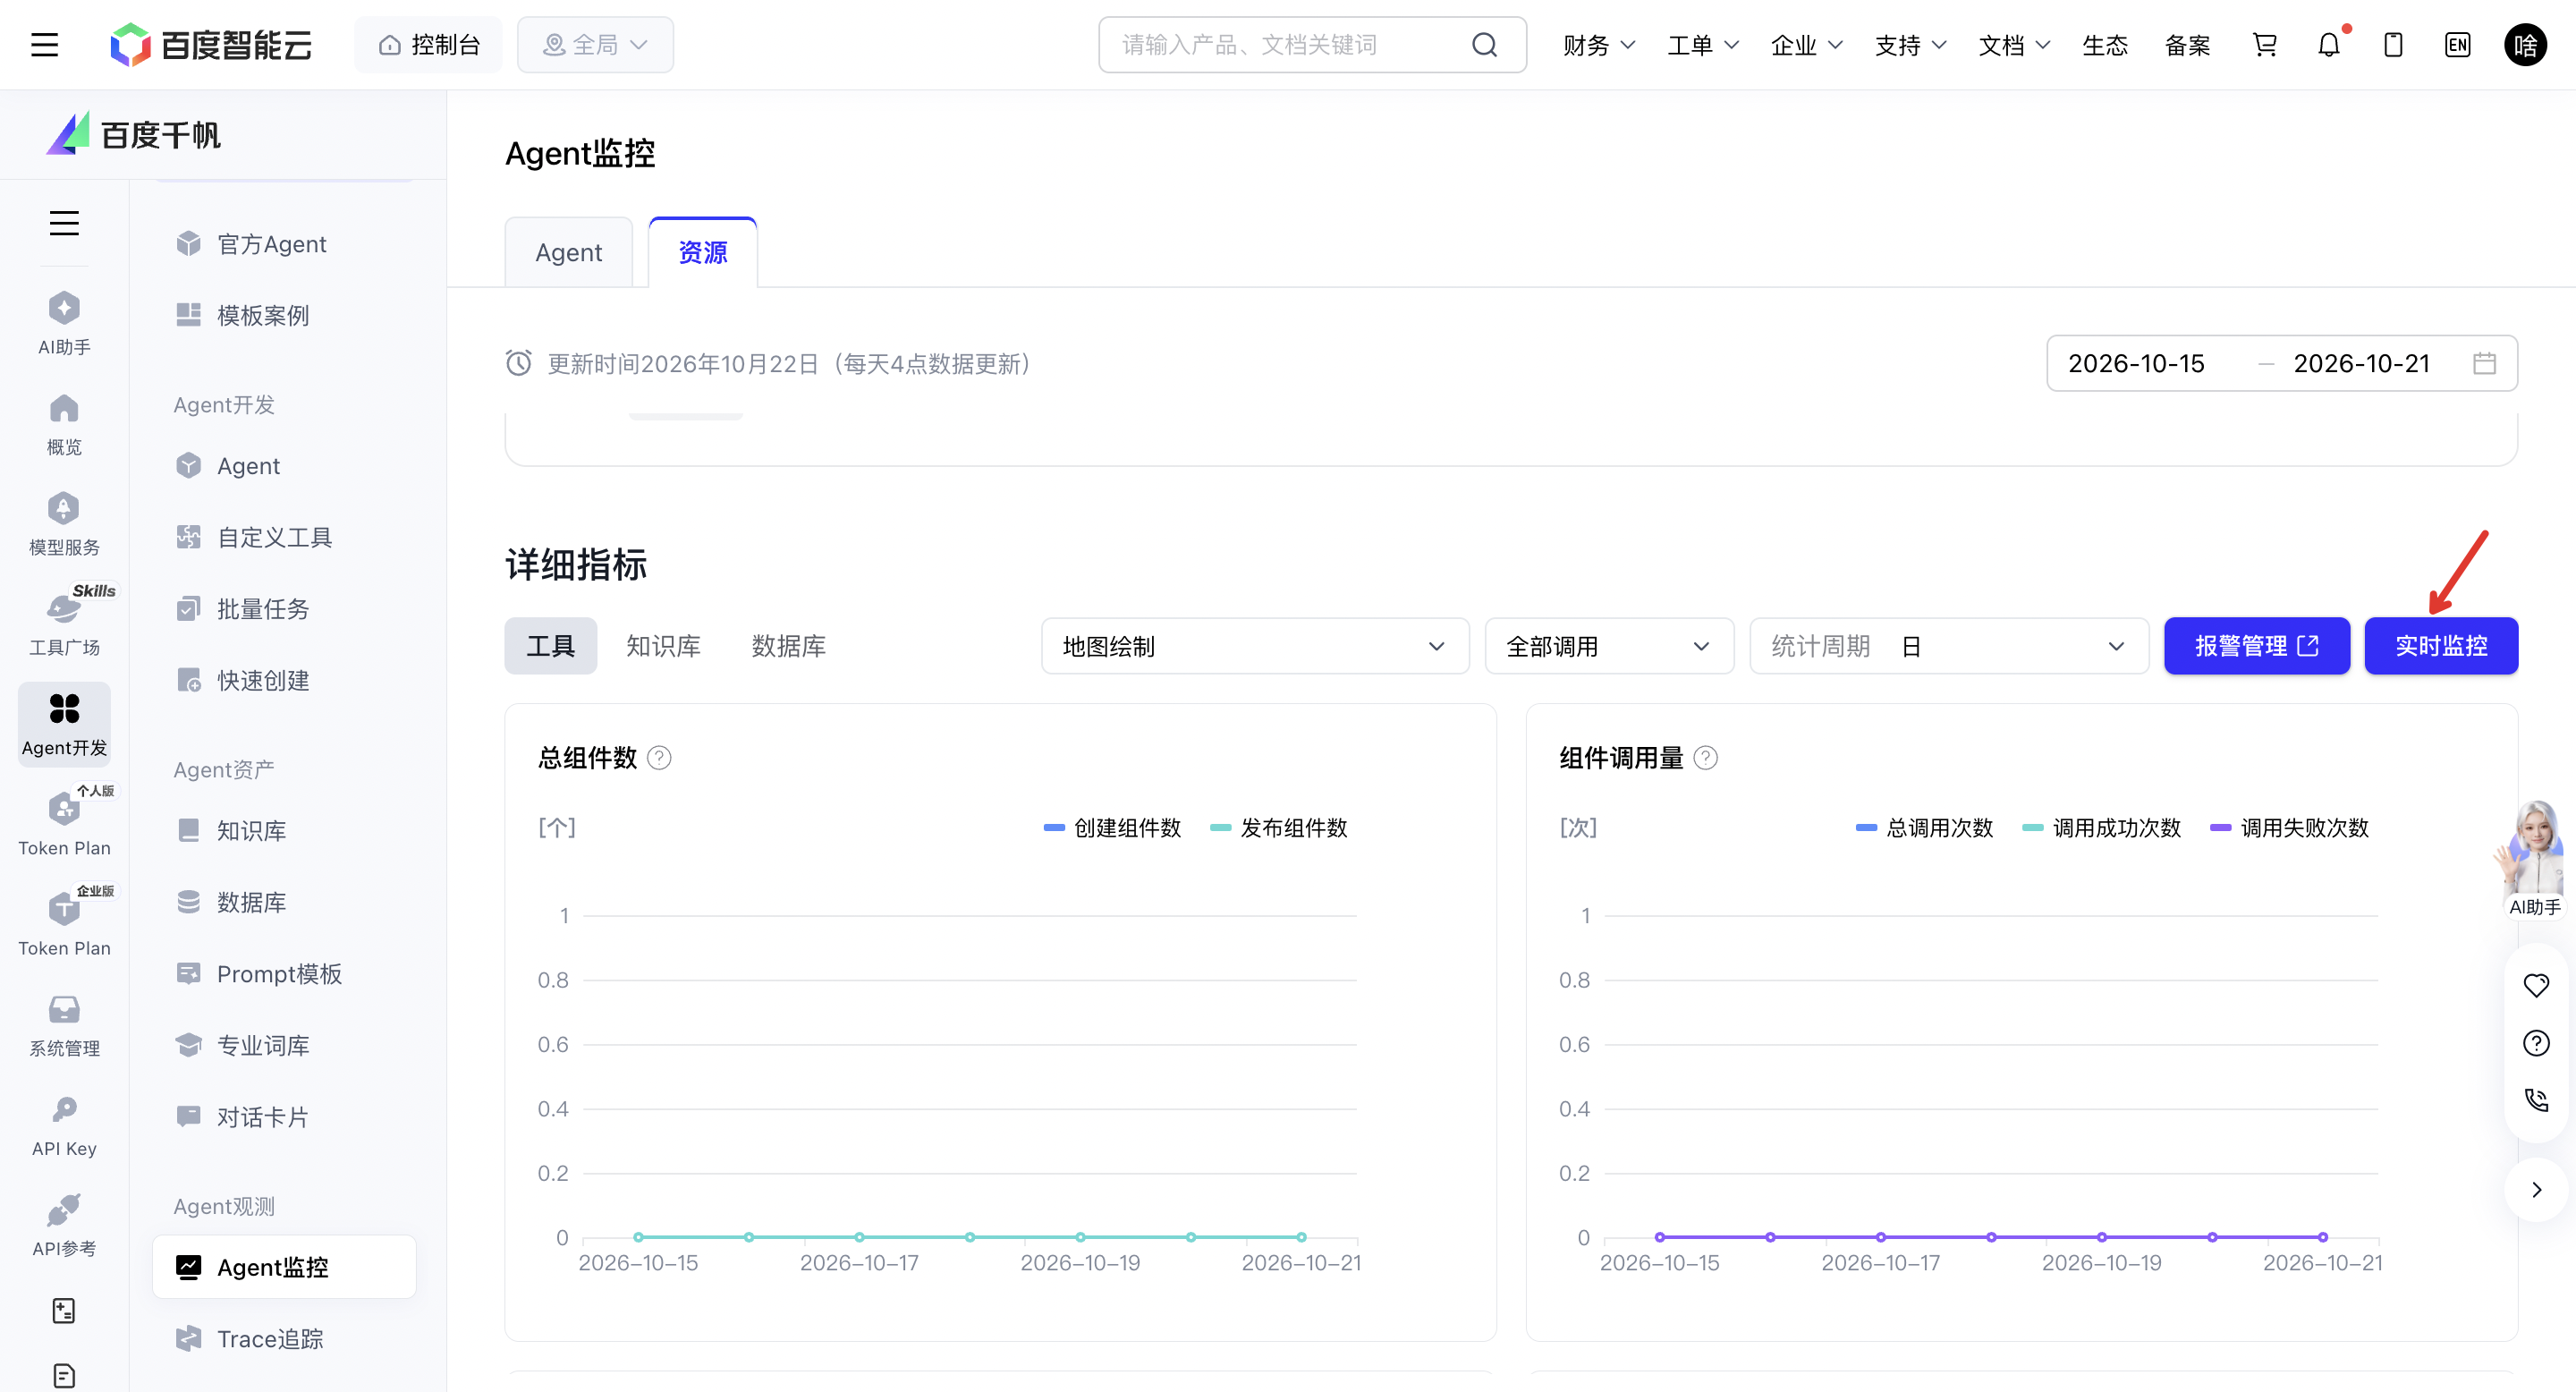
Task: Expand the 地图绘制 tool dropdown
Action: click(x=1255, y=646)
